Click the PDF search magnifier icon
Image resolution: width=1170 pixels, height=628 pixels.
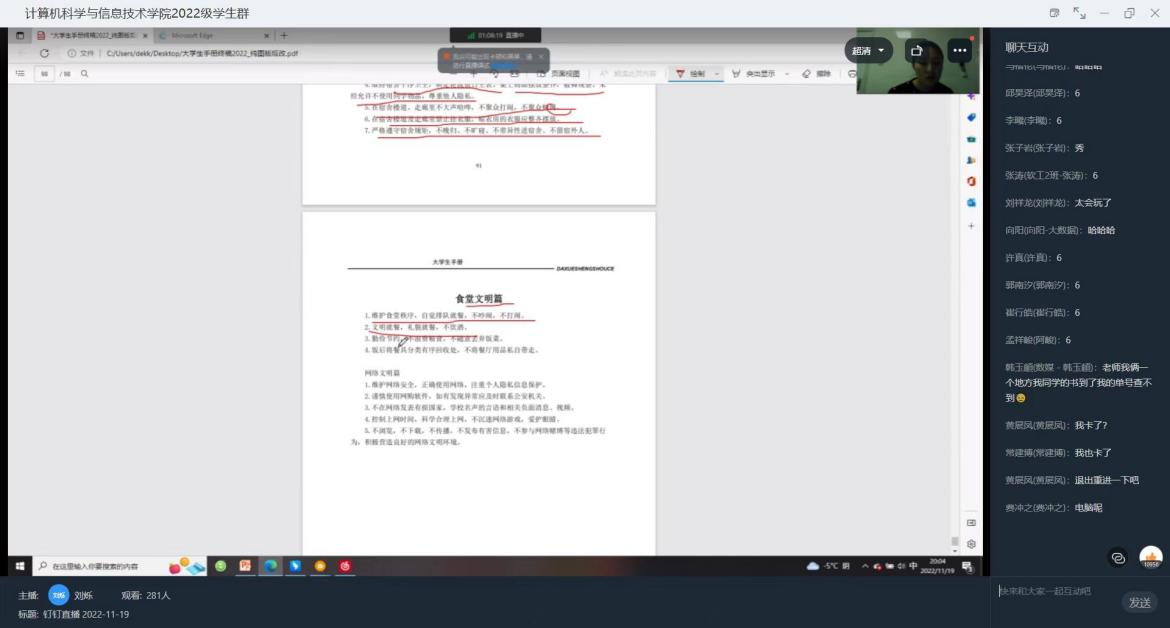tap(85, 74)
